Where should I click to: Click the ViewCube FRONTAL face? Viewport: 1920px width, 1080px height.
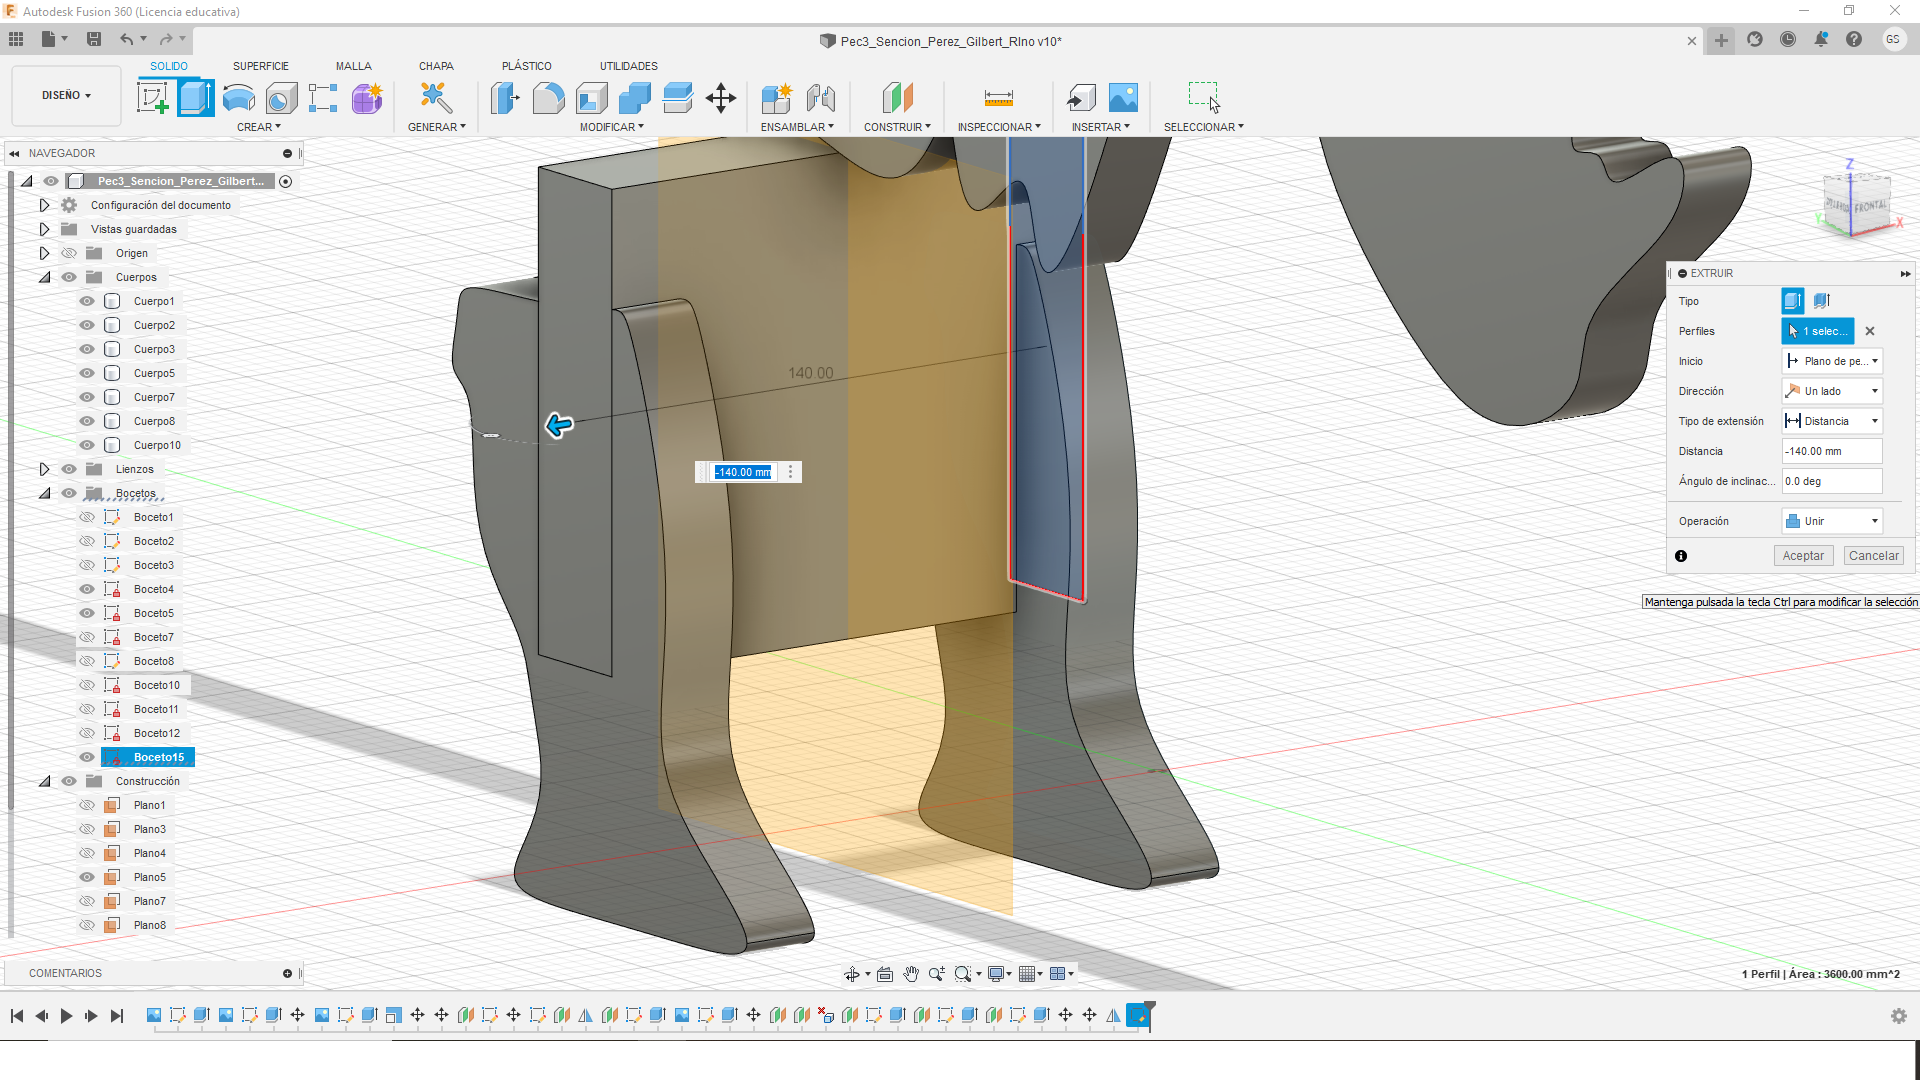1870,206
